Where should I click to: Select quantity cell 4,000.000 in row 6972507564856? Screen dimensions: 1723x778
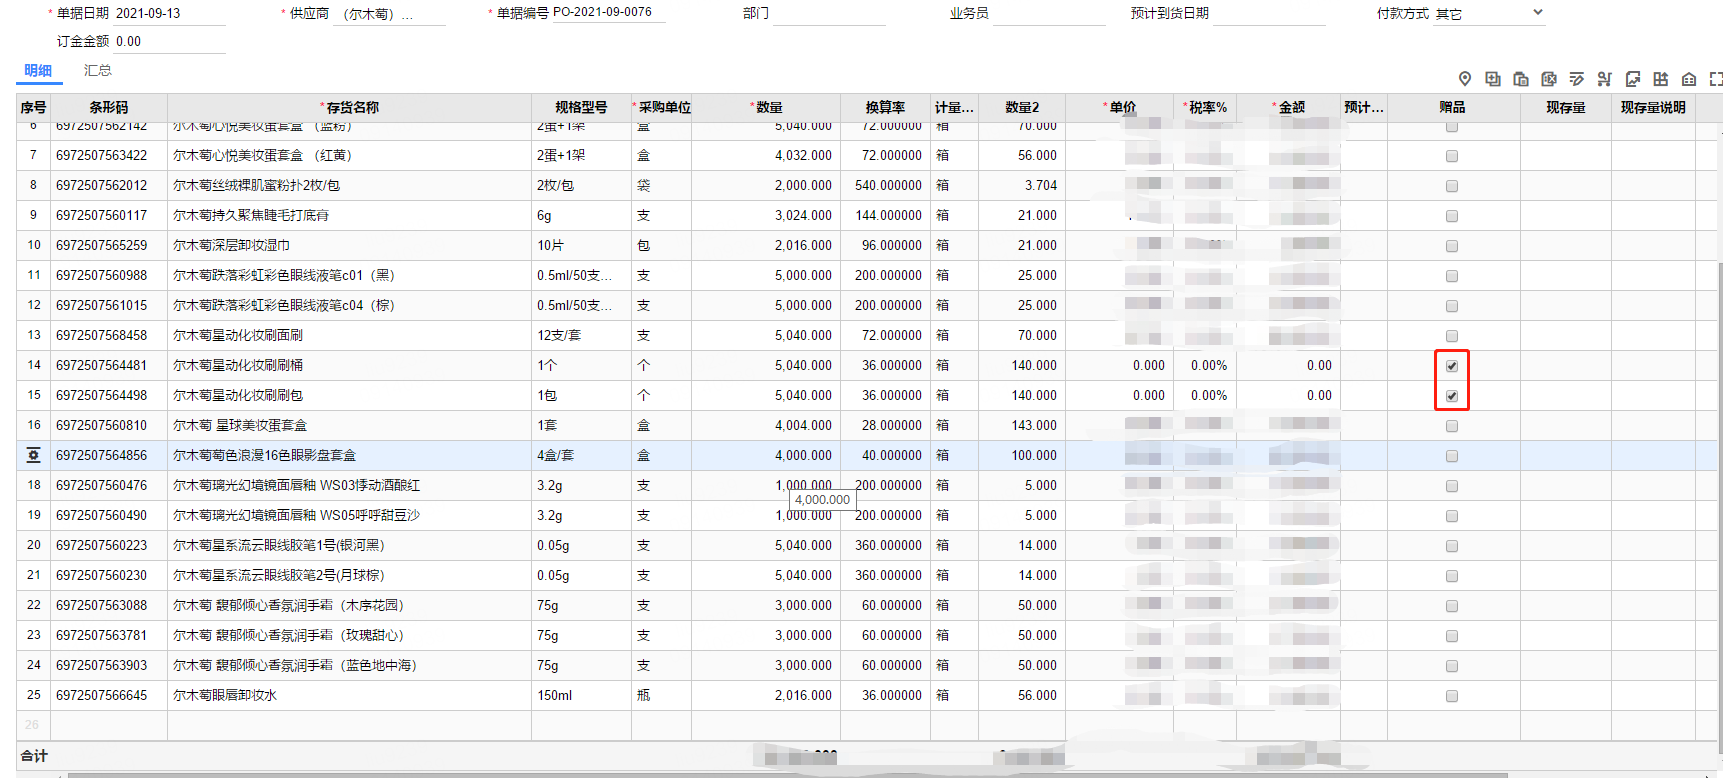point(766,455)
